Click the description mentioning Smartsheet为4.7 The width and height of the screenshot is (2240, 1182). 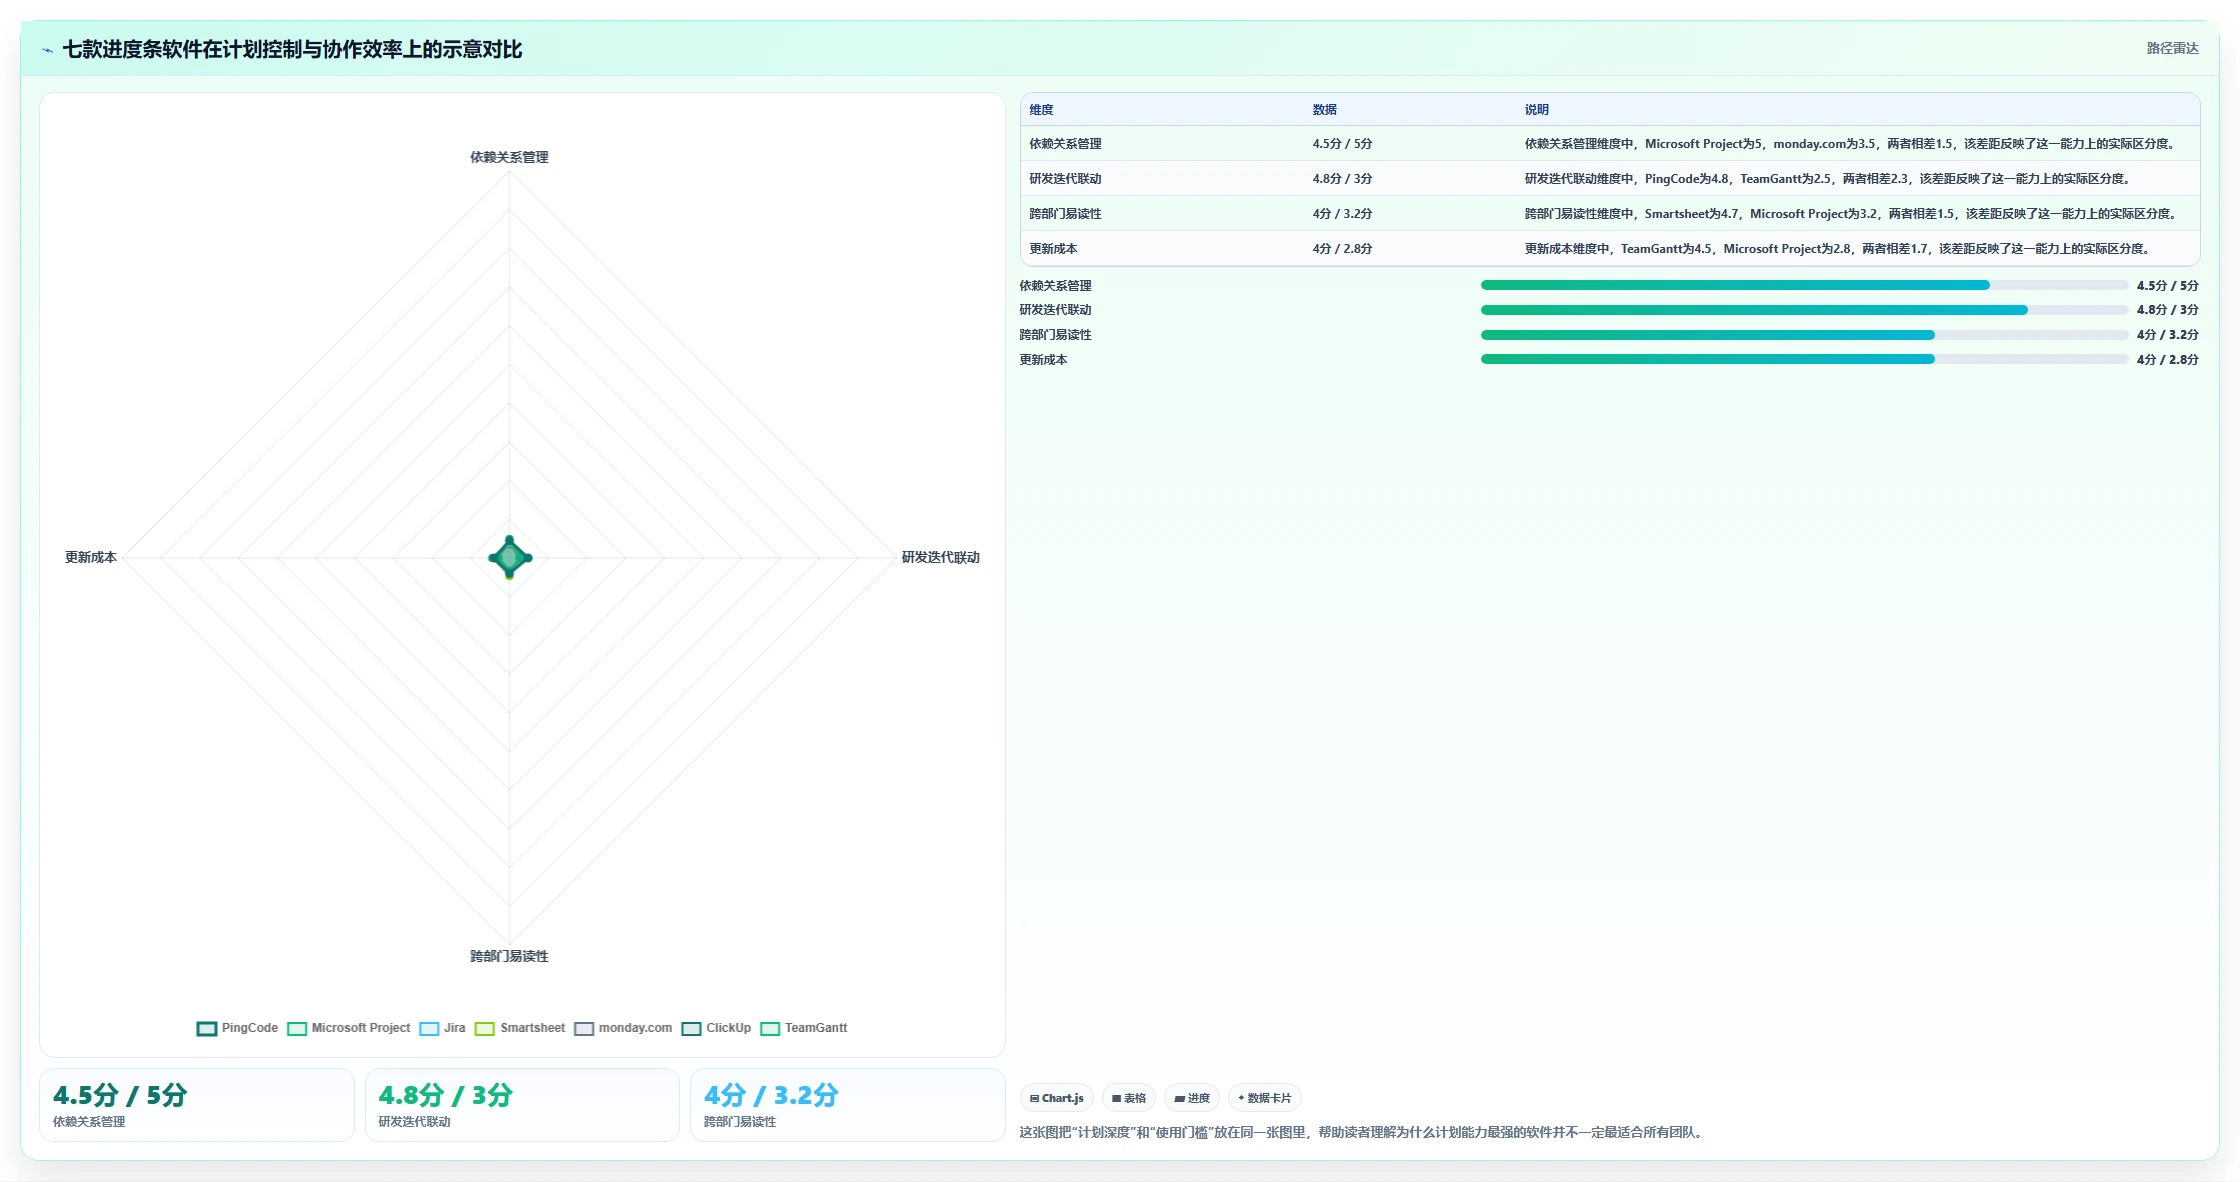tap(1852, 214)
